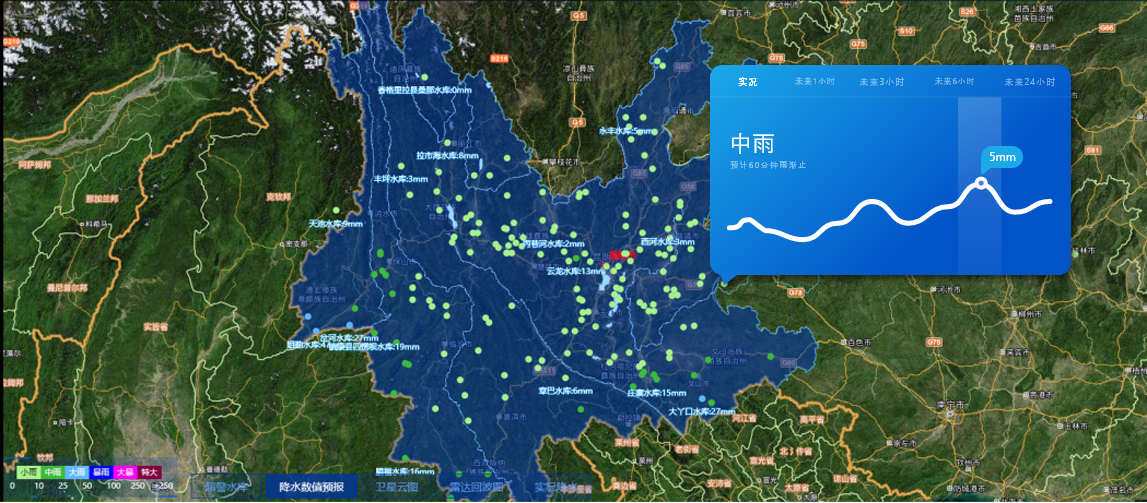Show the 雷达回波图 layer
1147x503 pixels.
click(x=476, y=487)
